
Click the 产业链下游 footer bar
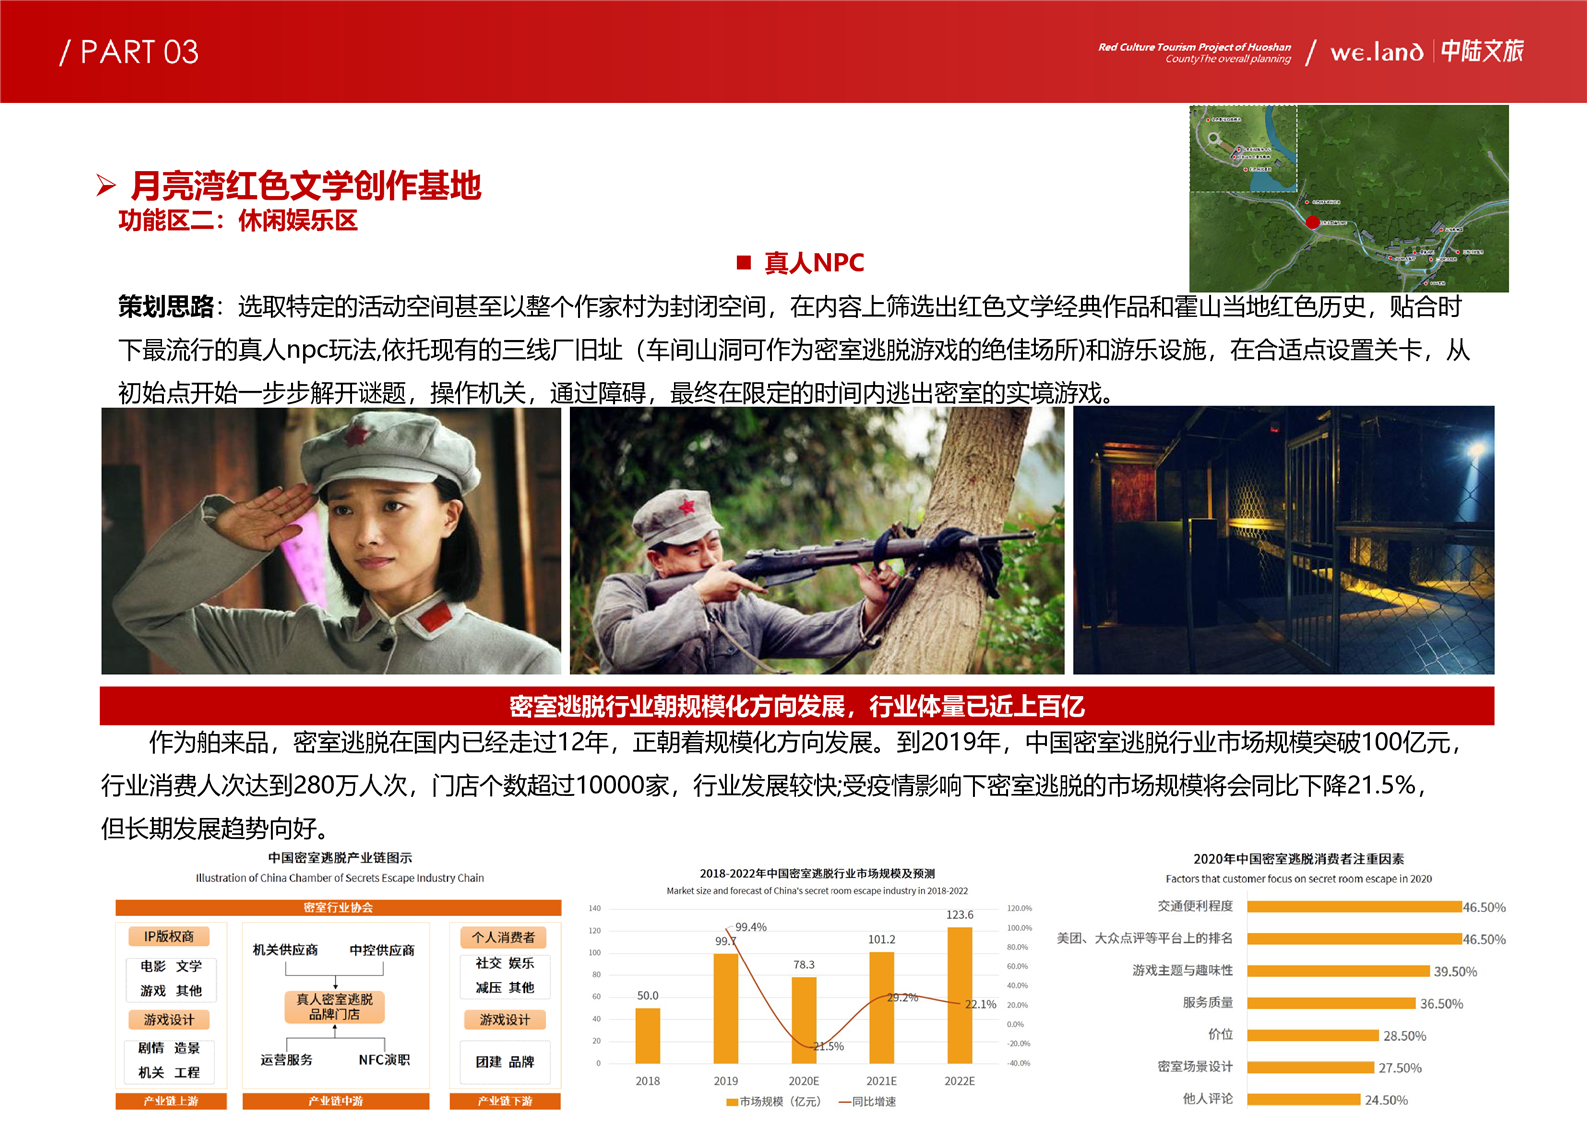pos(505,1101)
